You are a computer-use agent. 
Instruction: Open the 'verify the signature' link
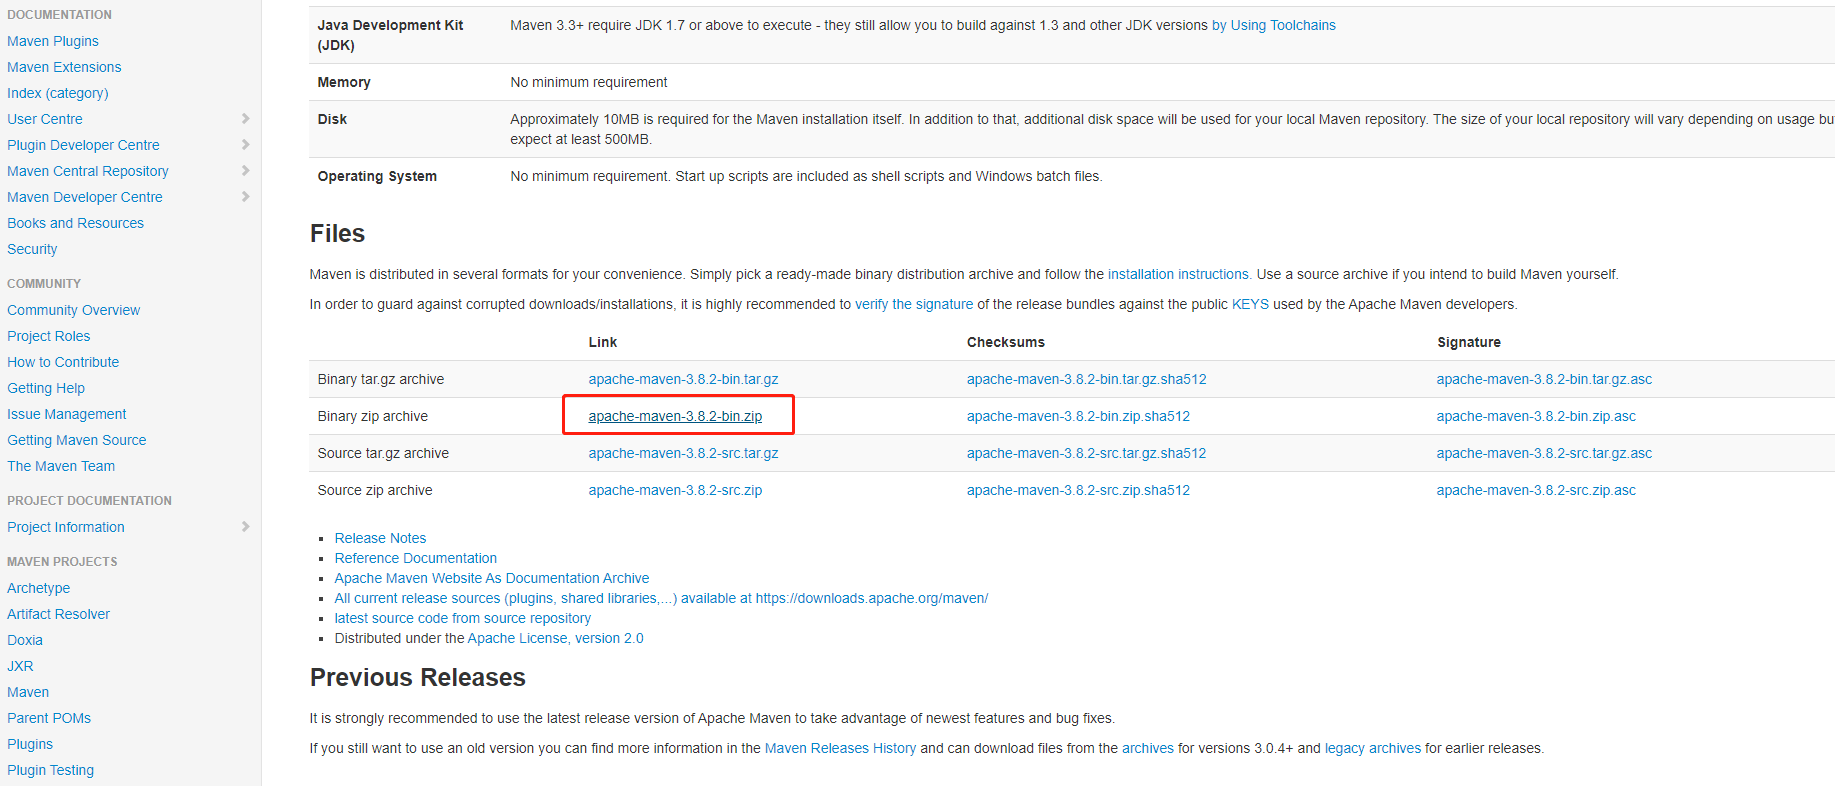[x=914, y=304]
